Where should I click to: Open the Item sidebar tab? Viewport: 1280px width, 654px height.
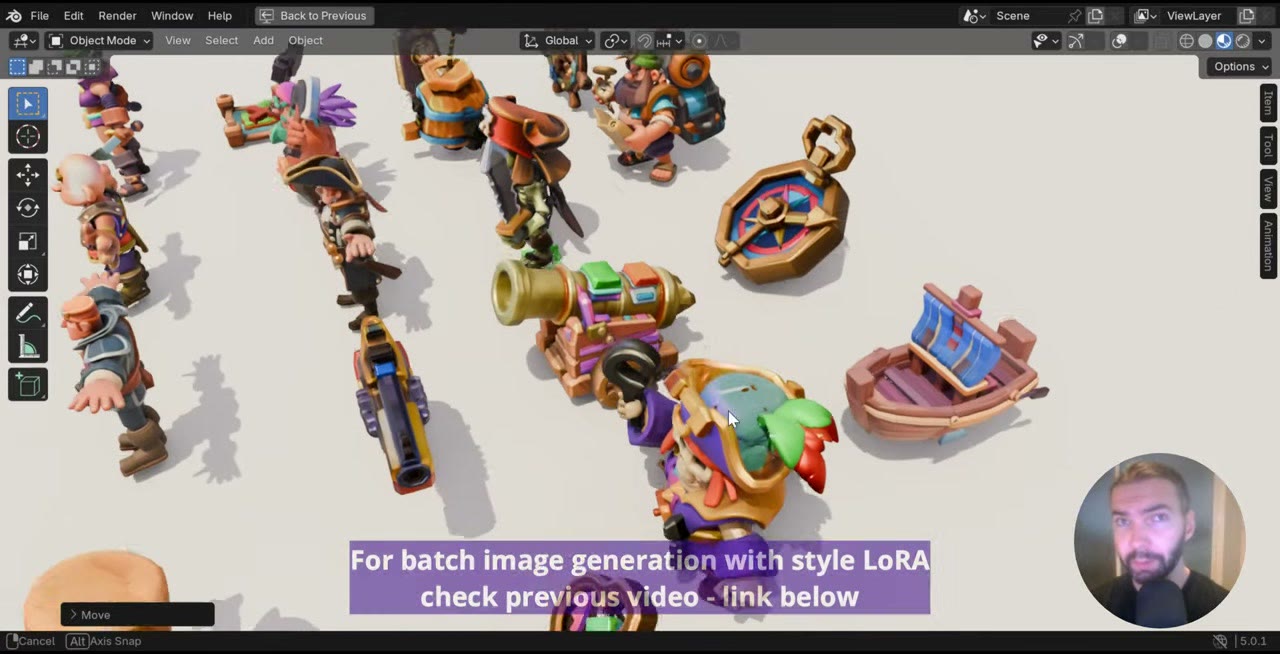pyautogui.click(x=1268, y=103)
